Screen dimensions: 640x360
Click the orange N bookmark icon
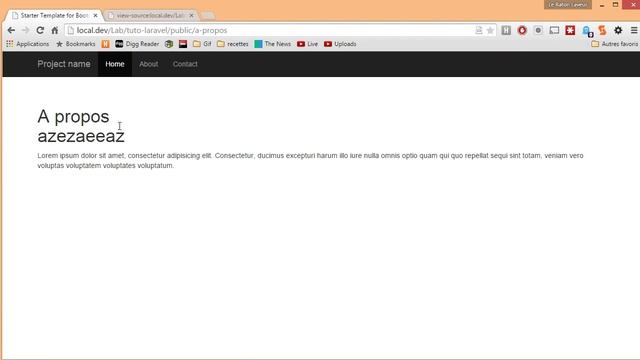105,44
